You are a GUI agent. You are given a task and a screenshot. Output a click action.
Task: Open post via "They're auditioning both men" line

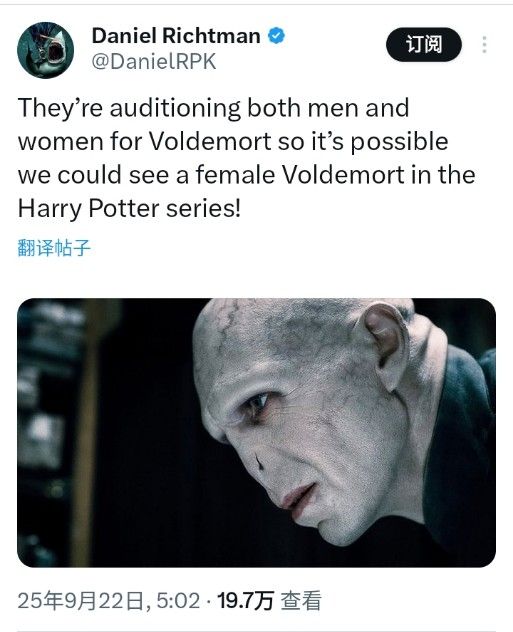click(214, 108)
